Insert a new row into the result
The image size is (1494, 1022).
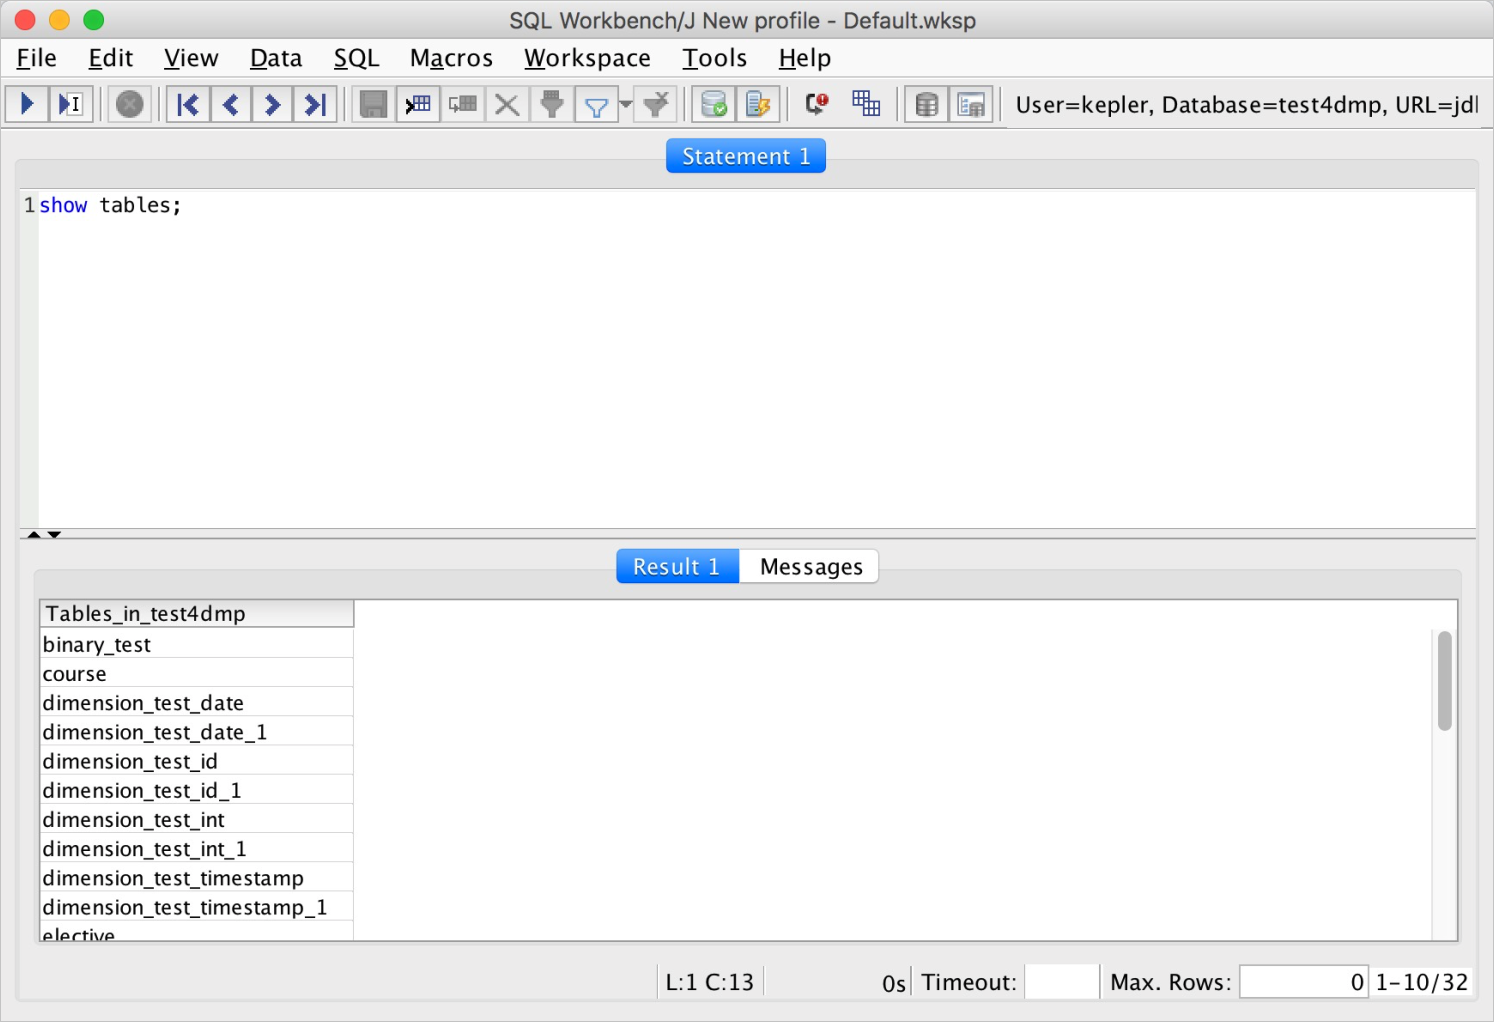pos(418,104)
